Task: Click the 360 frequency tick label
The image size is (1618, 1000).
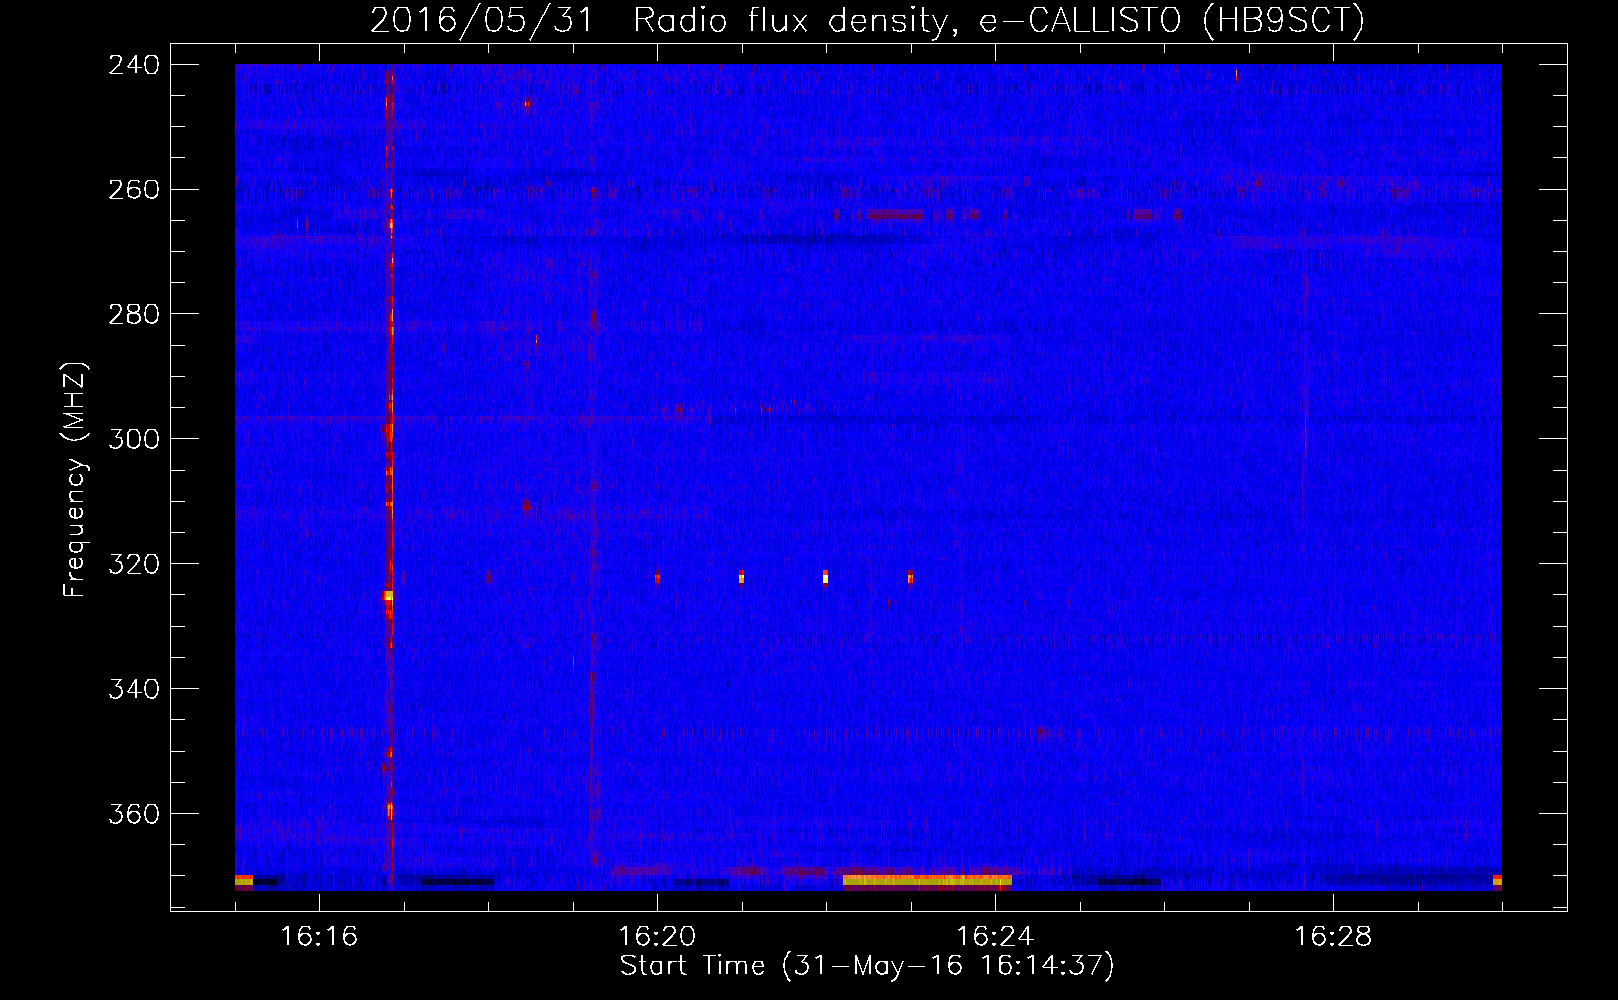Action: point(134,815)
